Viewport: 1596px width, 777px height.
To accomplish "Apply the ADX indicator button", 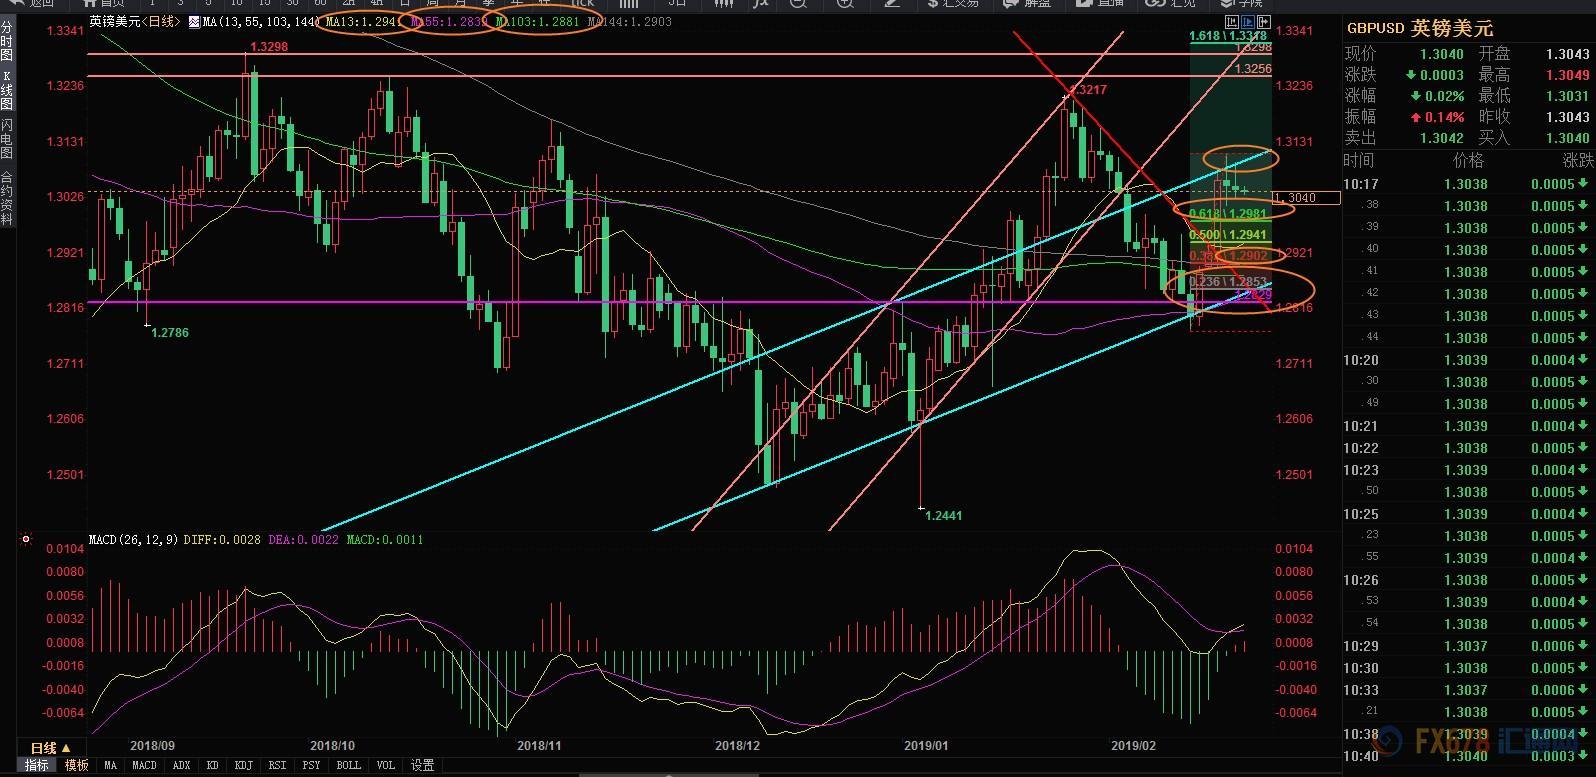I will tap(183, 765).
